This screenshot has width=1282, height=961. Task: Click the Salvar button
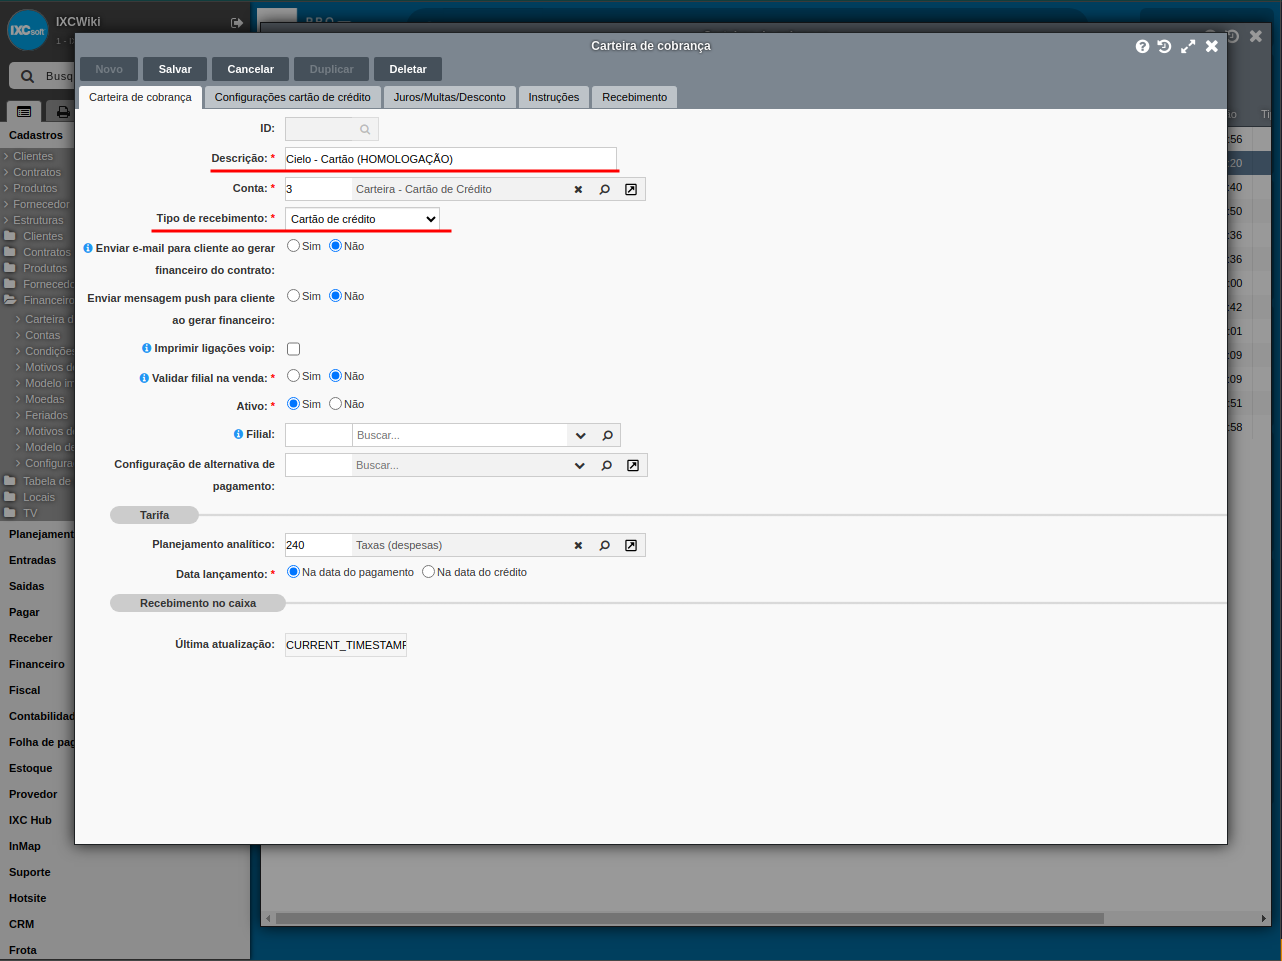click(175, 69)
